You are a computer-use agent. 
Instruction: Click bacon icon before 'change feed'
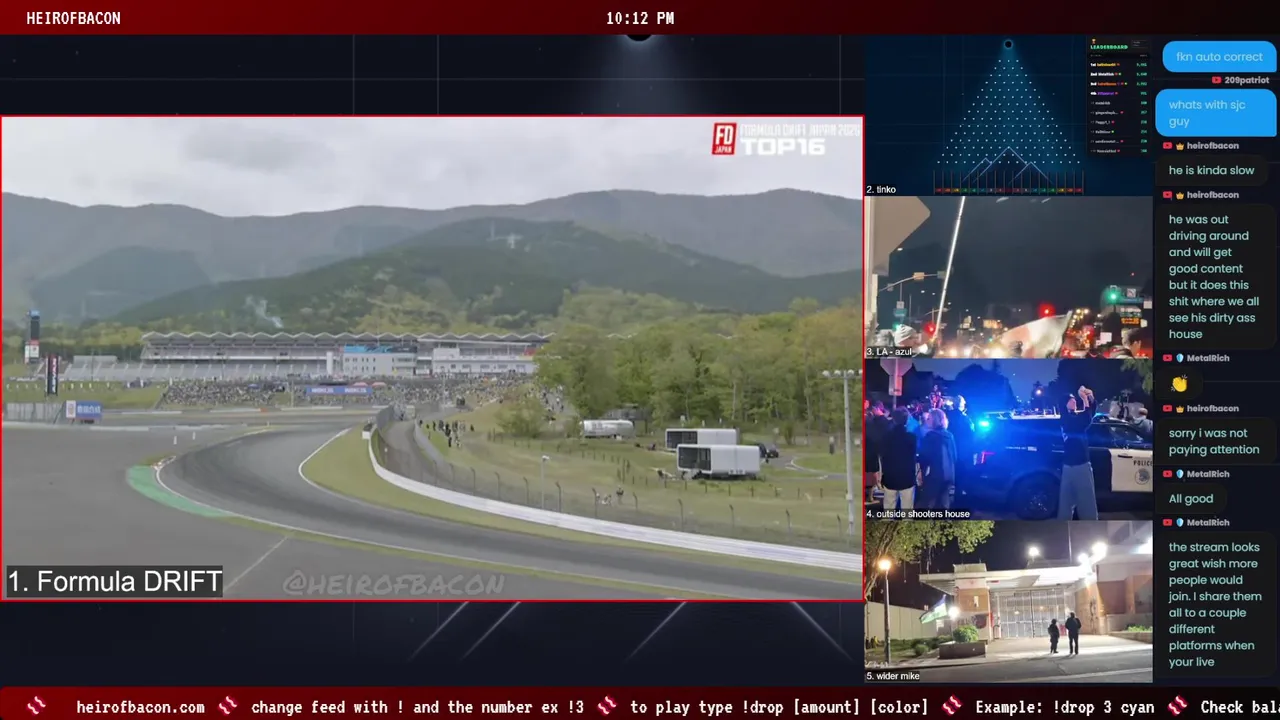[x=228, y=706]
